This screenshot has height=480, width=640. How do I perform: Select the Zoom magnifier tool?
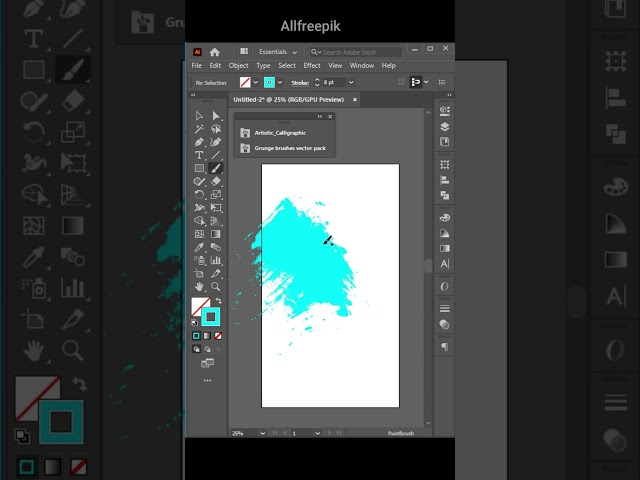point(216,287)
